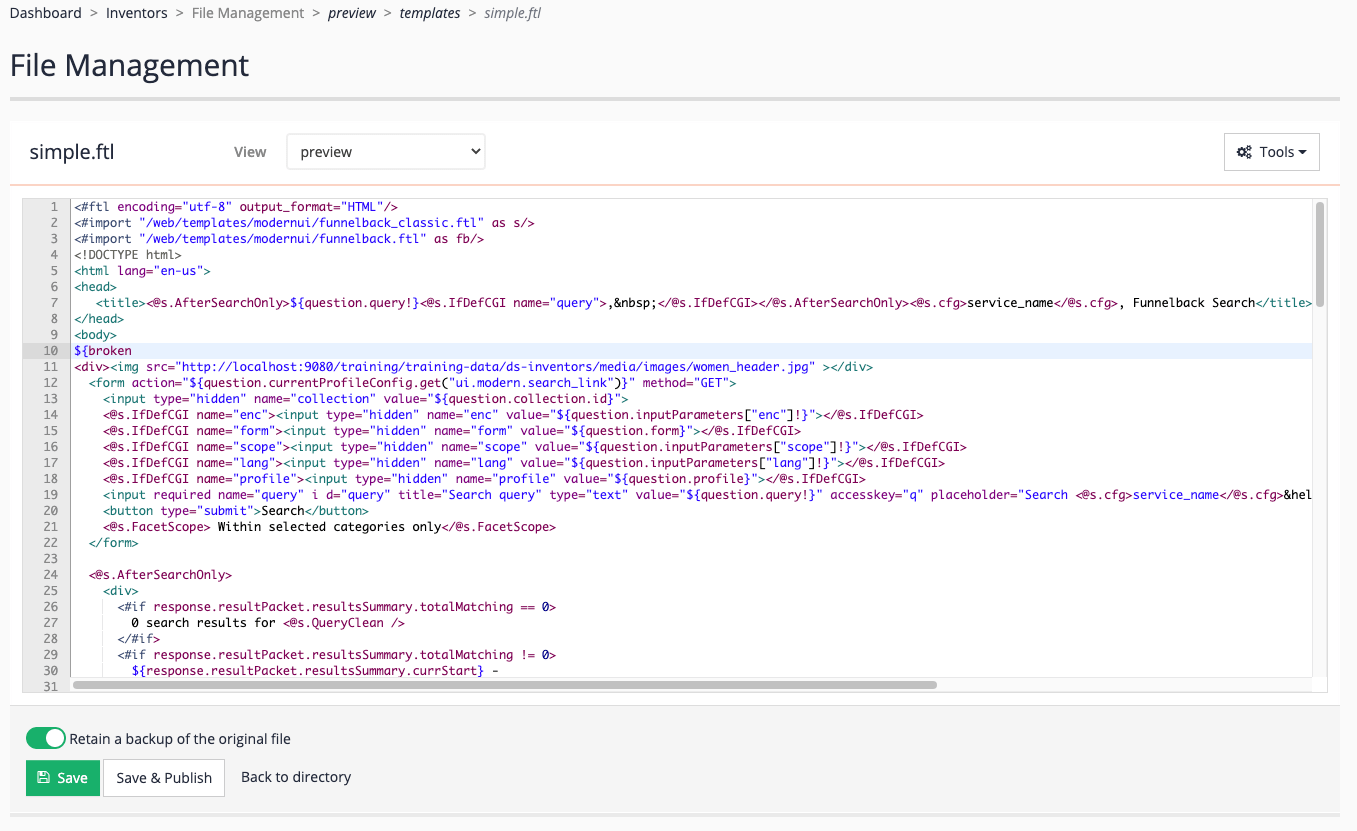Open the preview breadcrumb item

352,13
